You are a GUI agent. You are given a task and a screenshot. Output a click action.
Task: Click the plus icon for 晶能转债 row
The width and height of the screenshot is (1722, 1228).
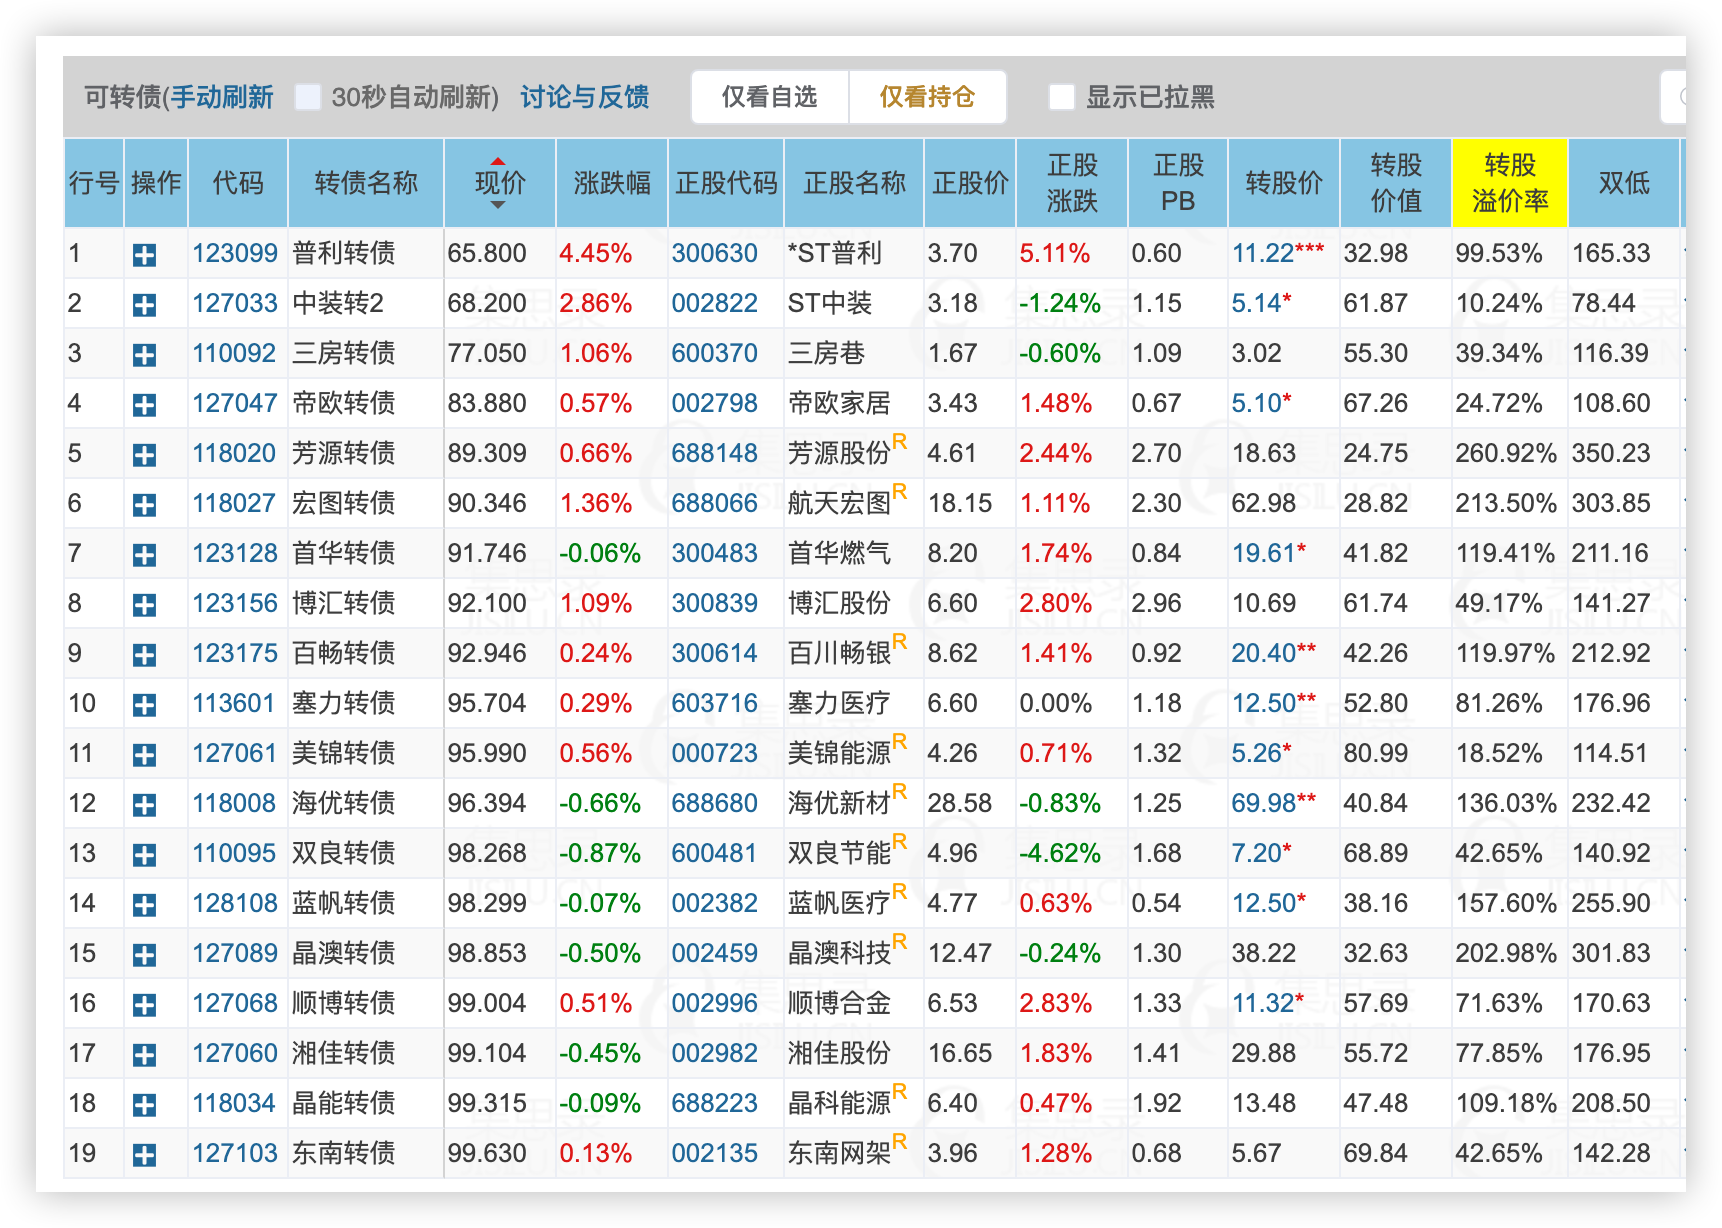144,1105
